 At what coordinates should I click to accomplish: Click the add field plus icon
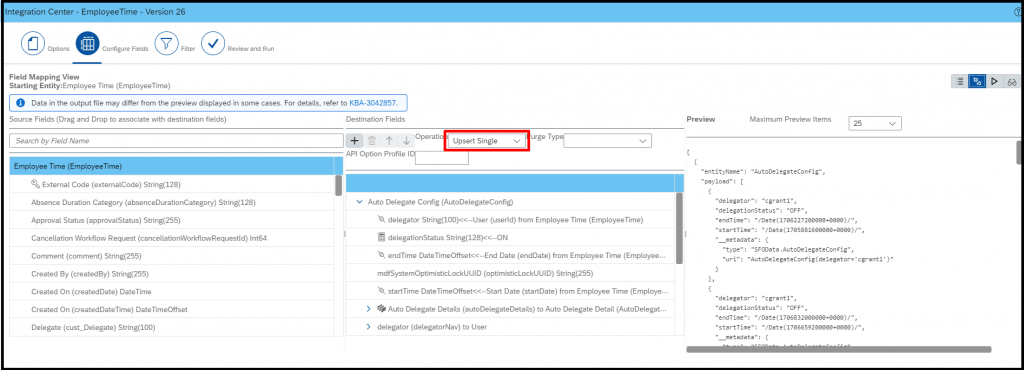click(355, 140)
